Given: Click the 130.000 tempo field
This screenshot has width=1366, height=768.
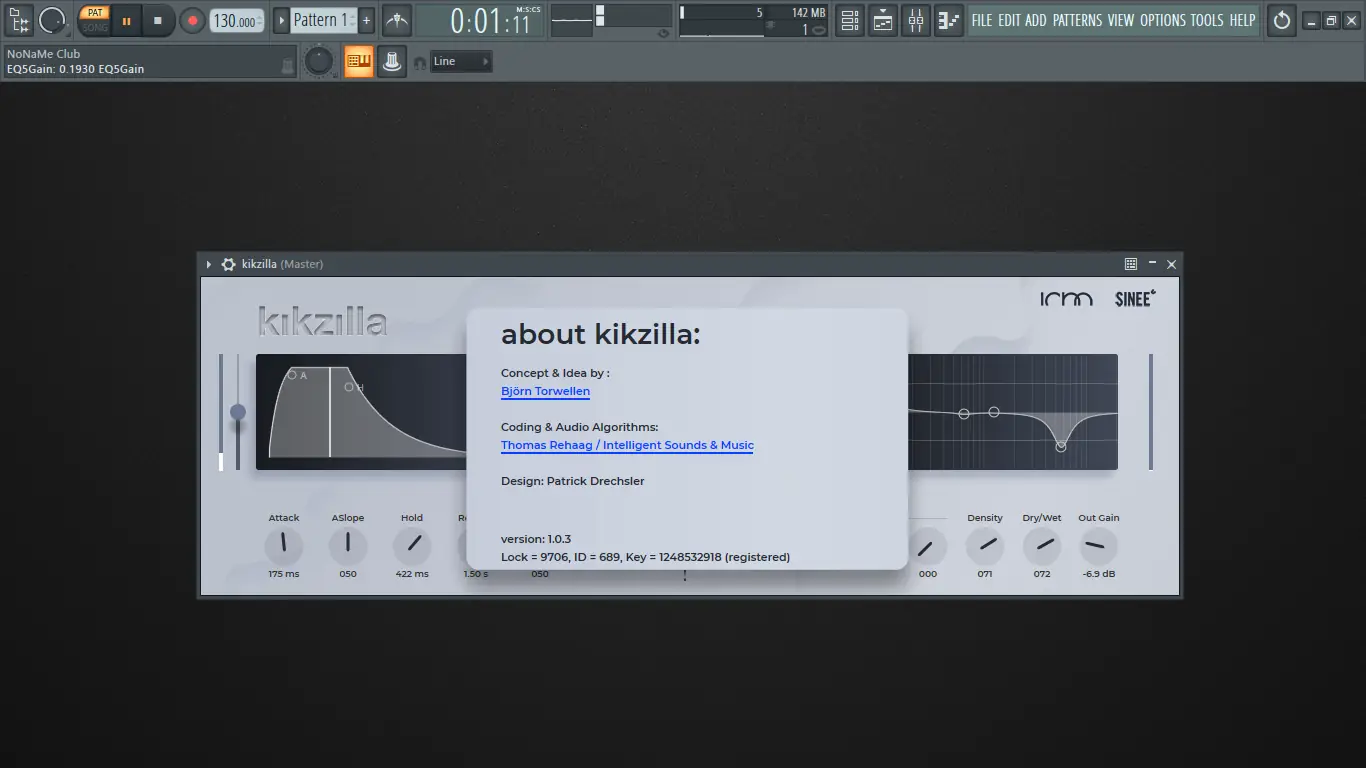Looking at the screenshot, I should 237,21.
